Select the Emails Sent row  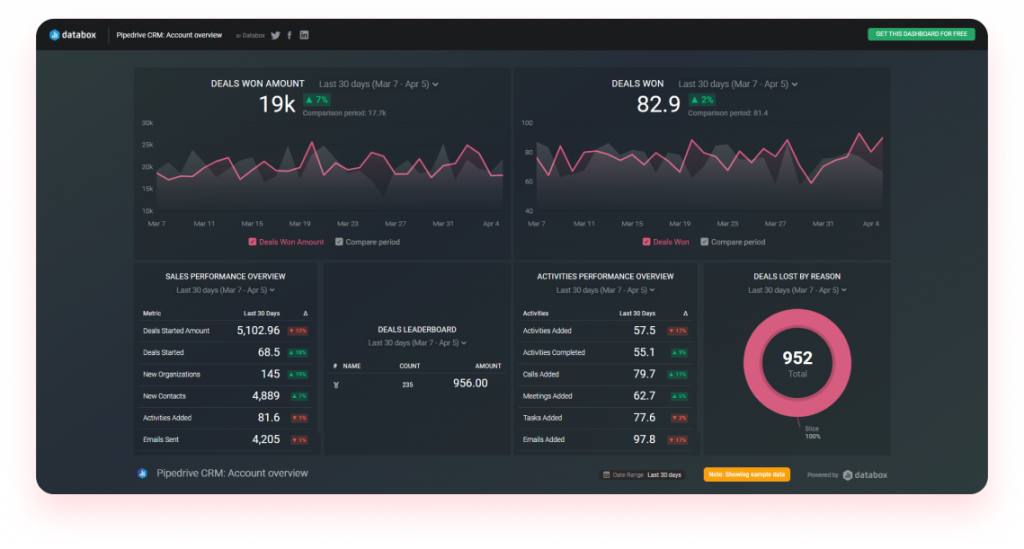[x=225, y=440]
